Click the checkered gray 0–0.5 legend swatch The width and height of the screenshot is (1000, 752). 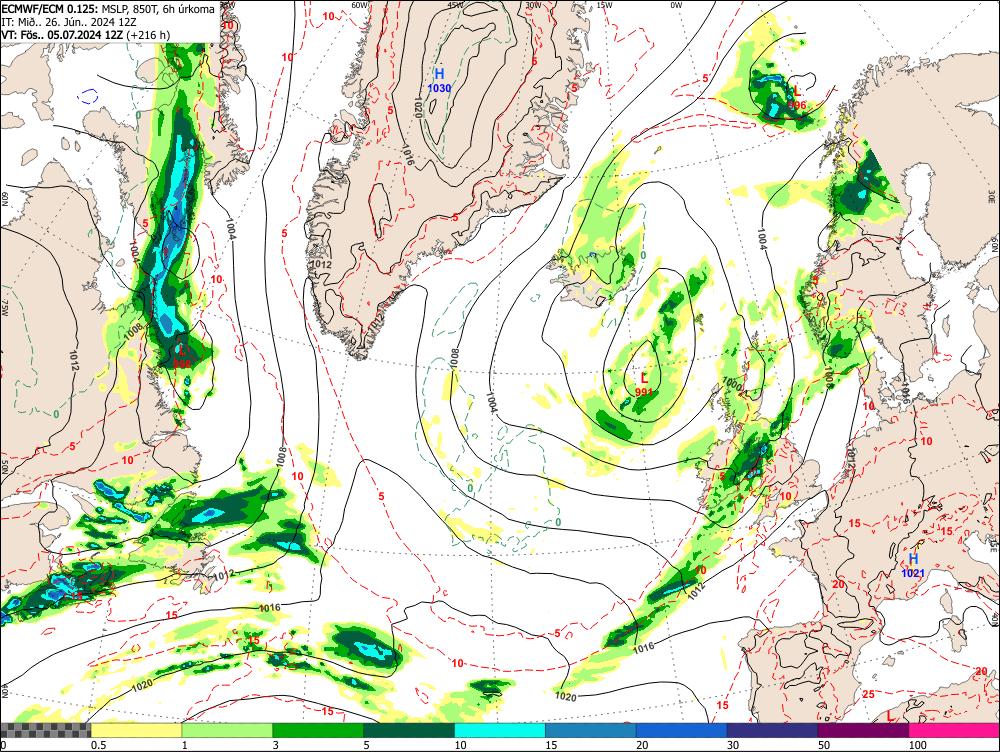click(x=45, y=730)
